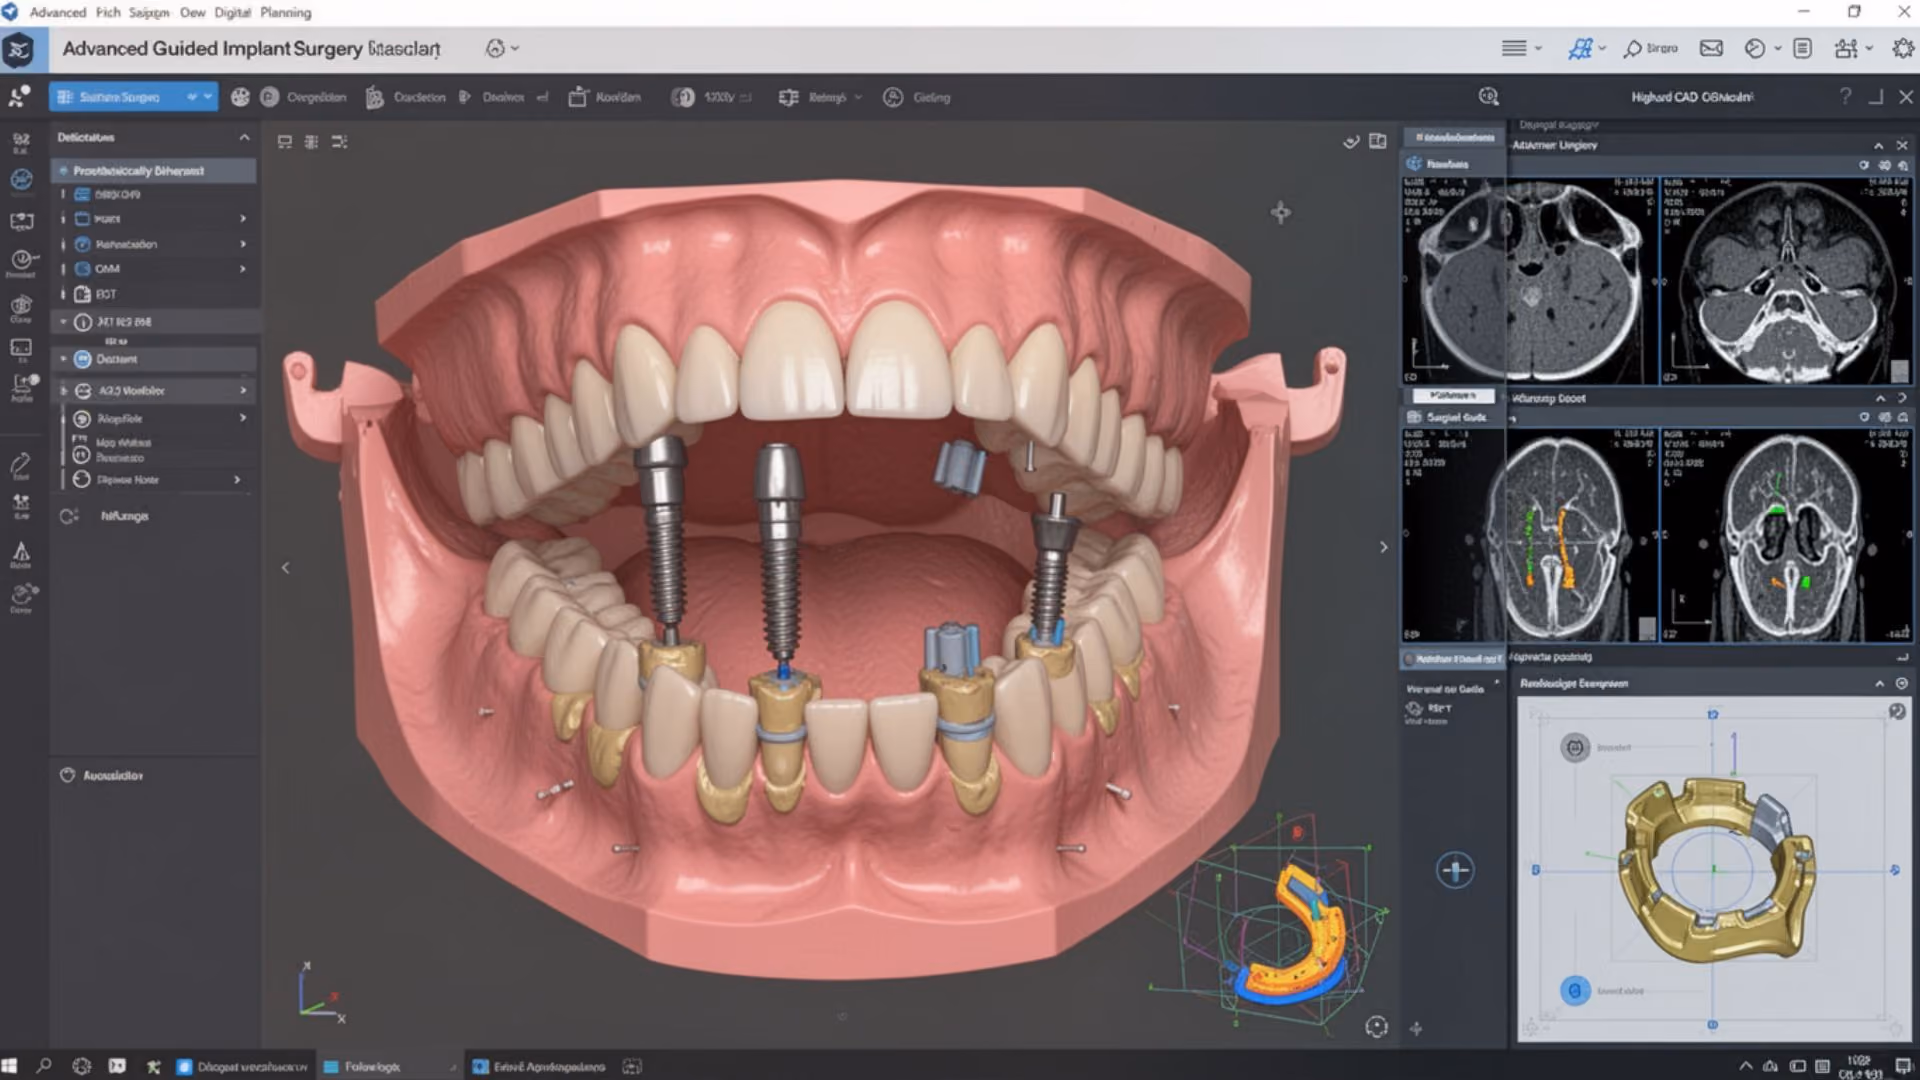Image resolution: width=1920 pixels, height=1080 pixels.
Task: Click the flask icon in left sidebar
Action: (21, 551)
